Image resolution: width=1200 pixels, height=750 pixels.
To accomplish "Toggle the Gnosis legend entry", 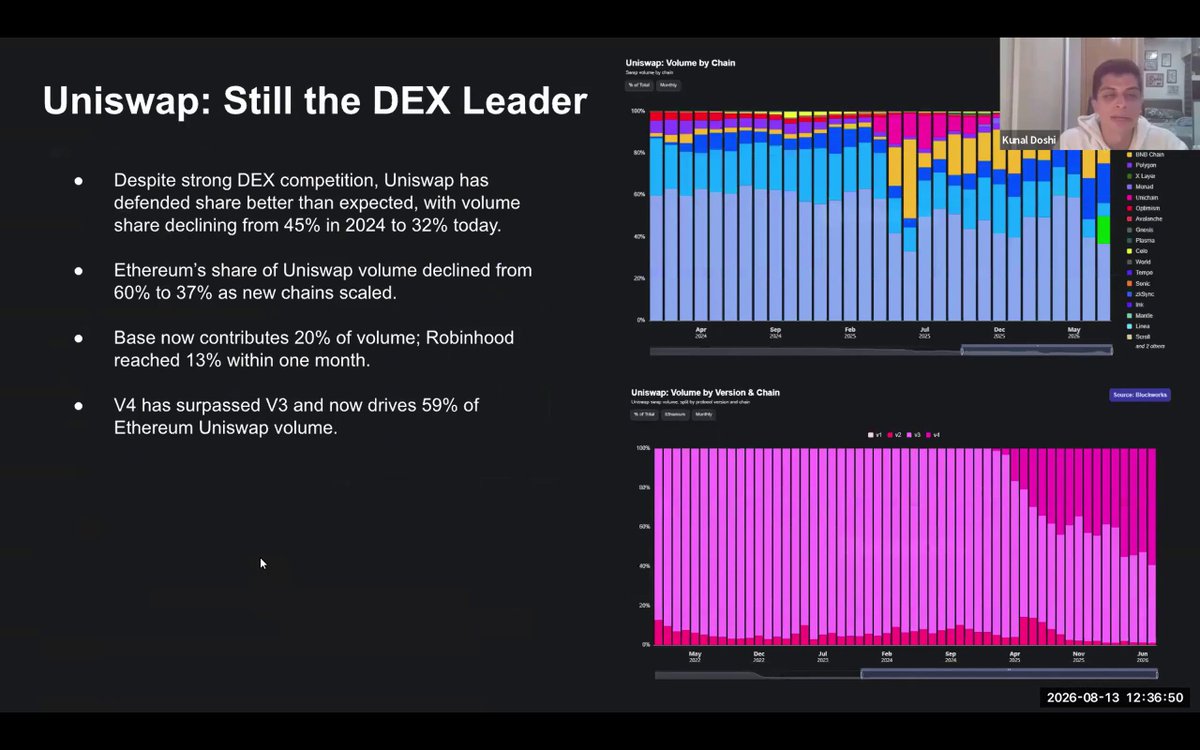I will [x=1141, y=230].
